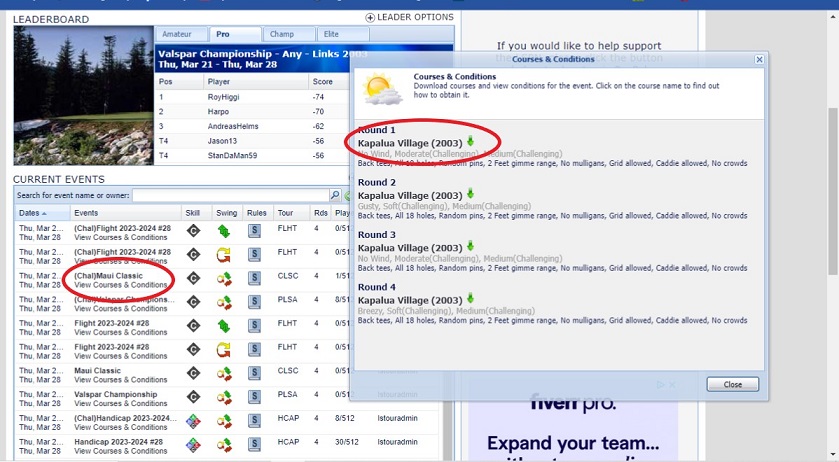Open the Champ leaderboard tab
The width and height of the screenshot is (839, 462).
(x=289, y=34)
